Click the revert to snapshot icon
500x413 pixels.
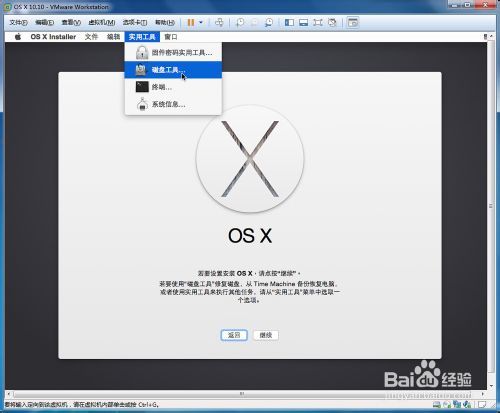tap(254, 22)
